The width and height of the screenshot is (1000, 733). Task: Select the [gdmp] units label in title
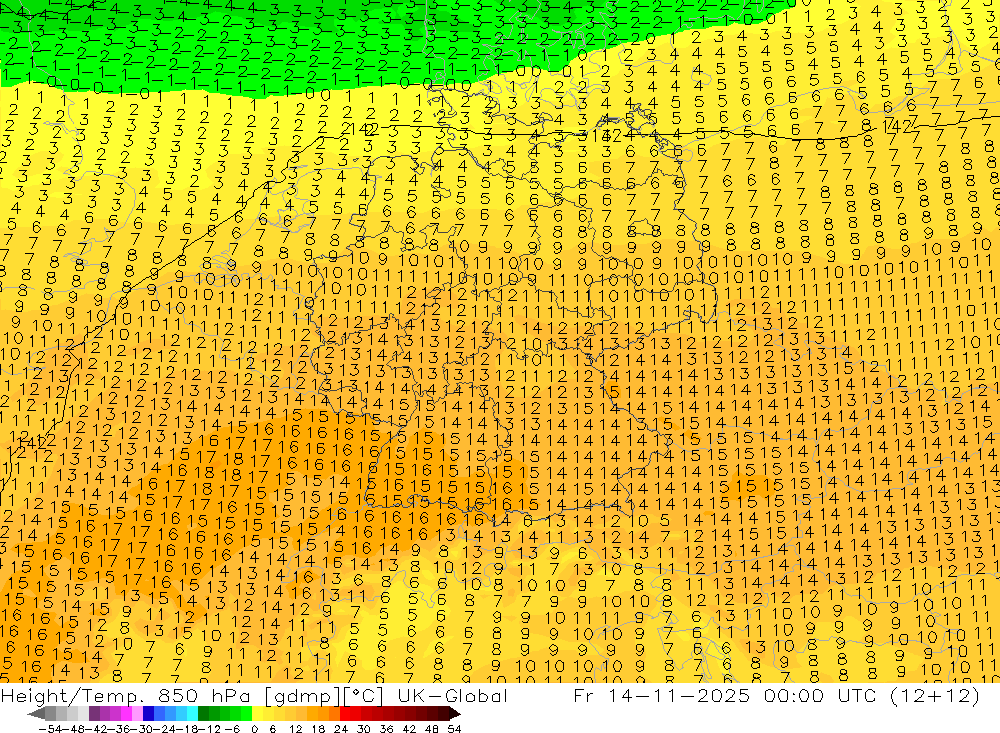click(x=300, y=695)
